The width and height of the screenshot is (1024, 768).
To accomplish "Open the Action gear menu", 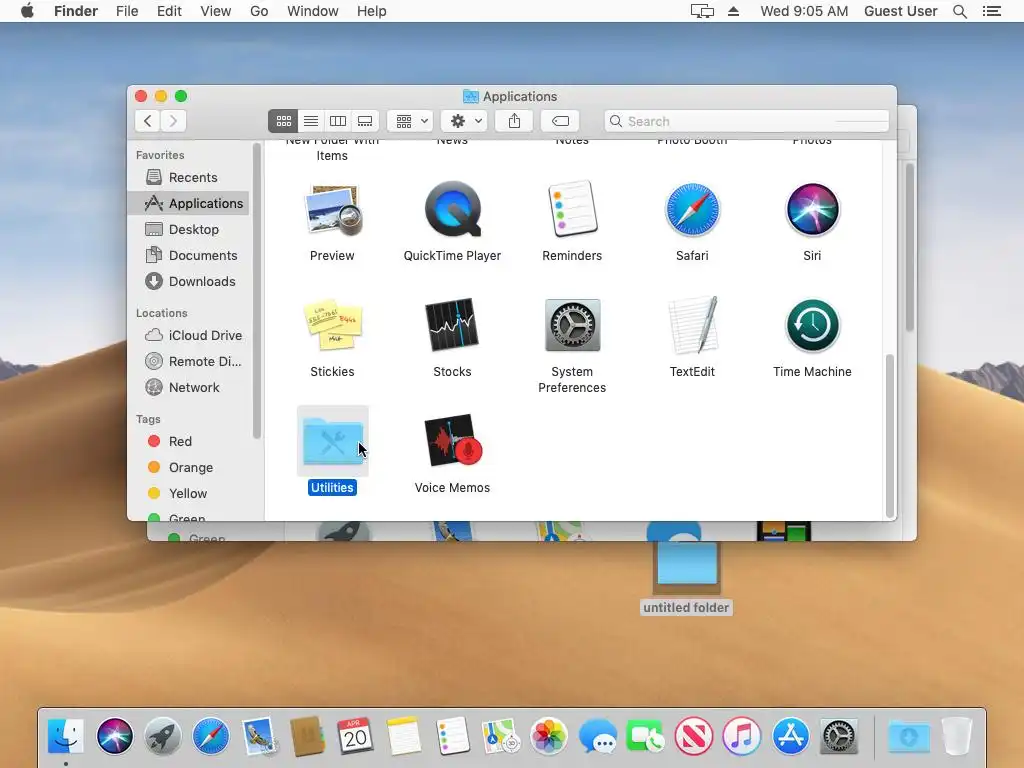I will [464, 121].
